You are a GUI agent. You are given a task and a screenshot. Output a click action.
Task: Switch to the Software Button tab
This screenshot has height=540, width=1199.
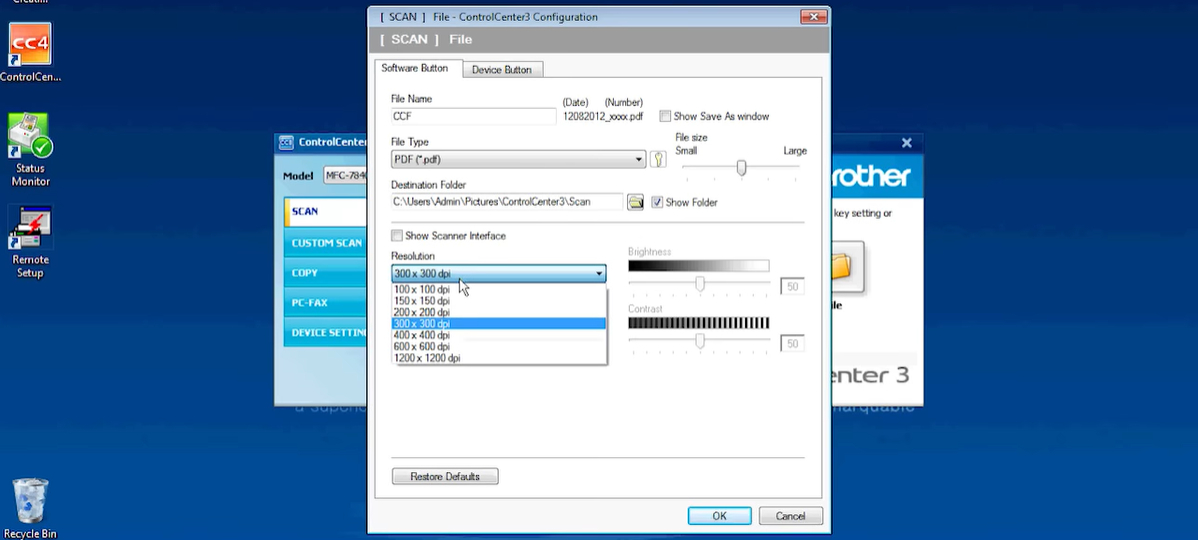click(x=414, y=68)
